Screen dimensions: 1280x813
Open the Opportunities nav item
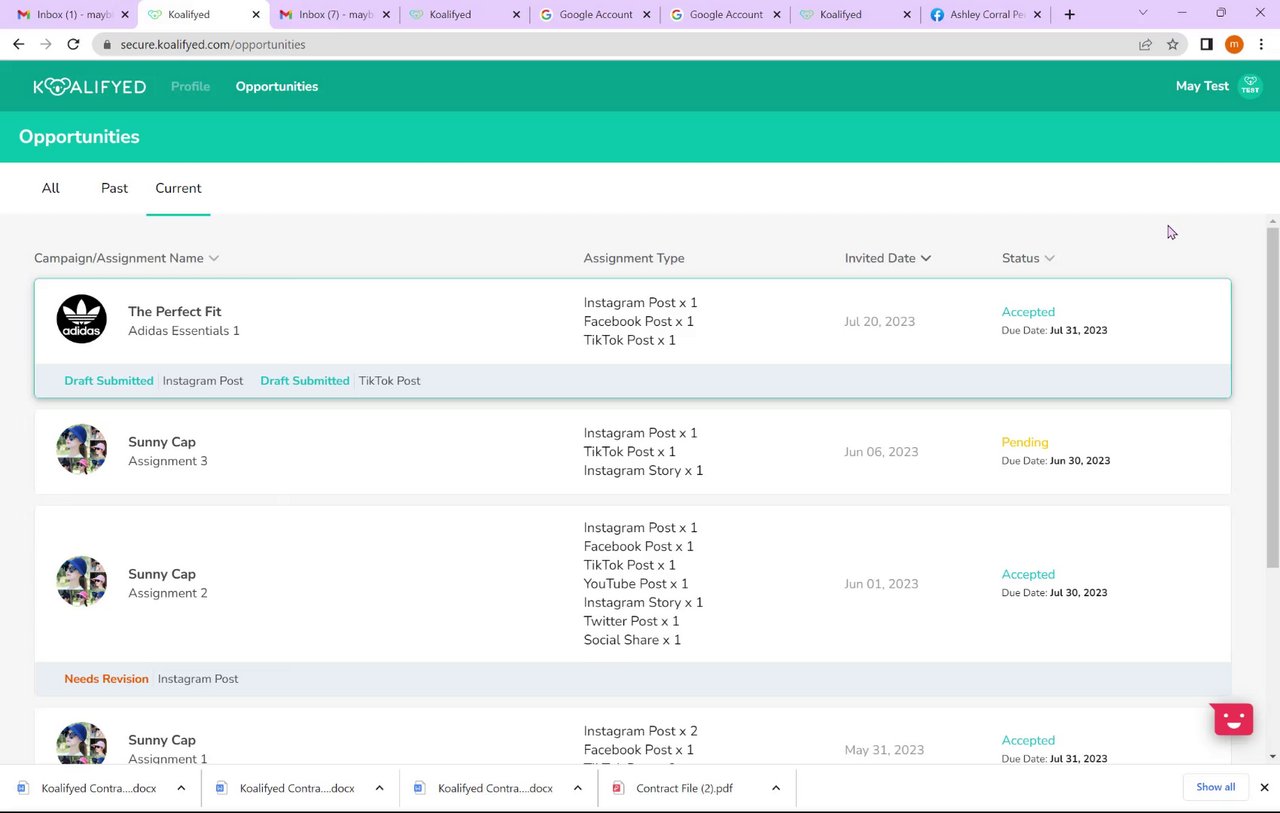277,86
